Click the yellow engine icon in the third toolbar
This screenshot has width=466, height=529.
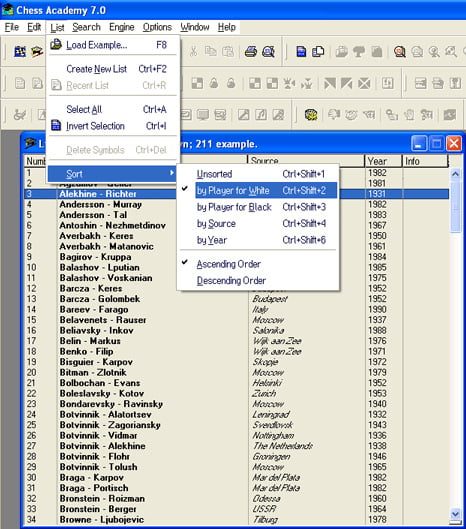pos(311,115)
